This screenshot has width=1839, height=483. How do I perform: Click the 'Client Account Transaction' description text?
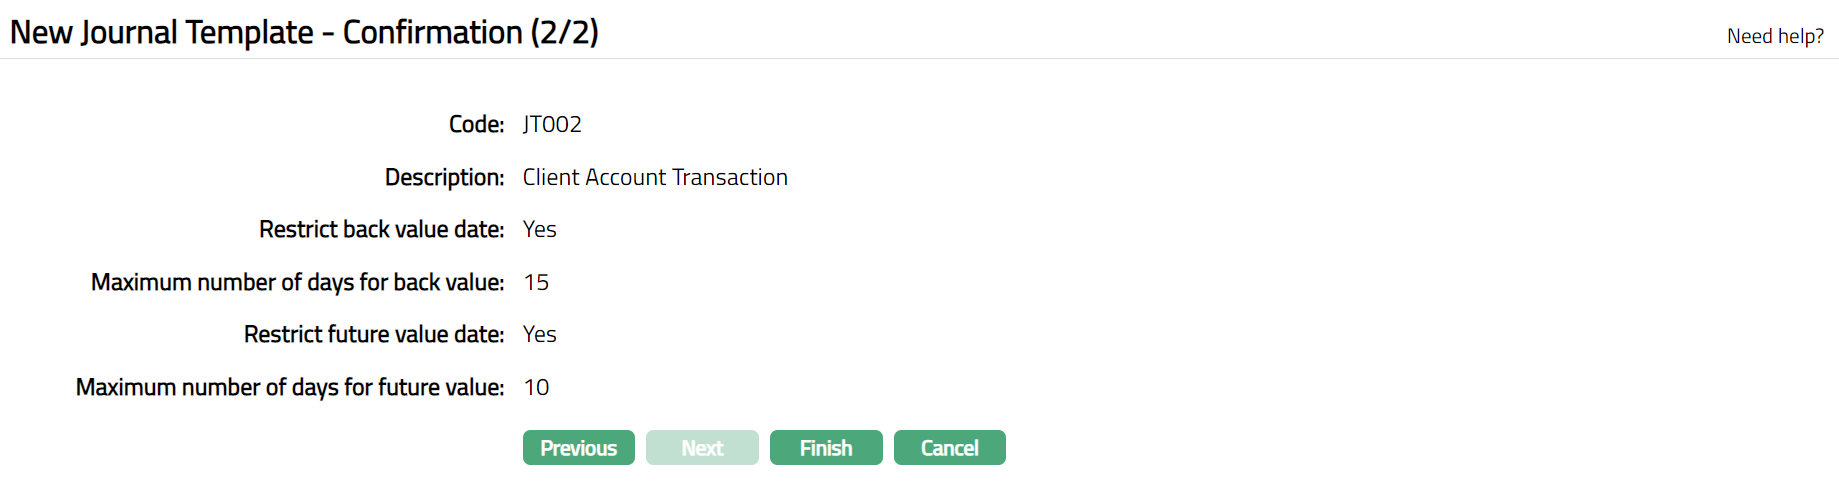click(655, 177)
